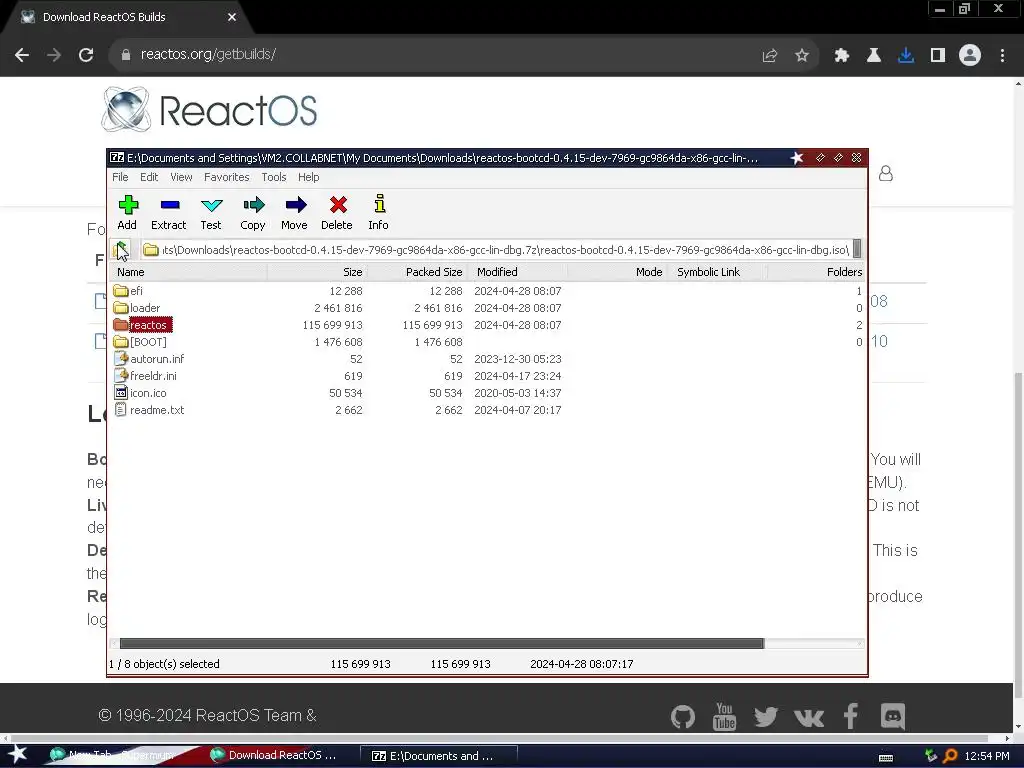Open the address bar dropdown in 7-Zip
Image resolution: width=1024 pixels, height=768 pixels.
(x=857, y=249)
